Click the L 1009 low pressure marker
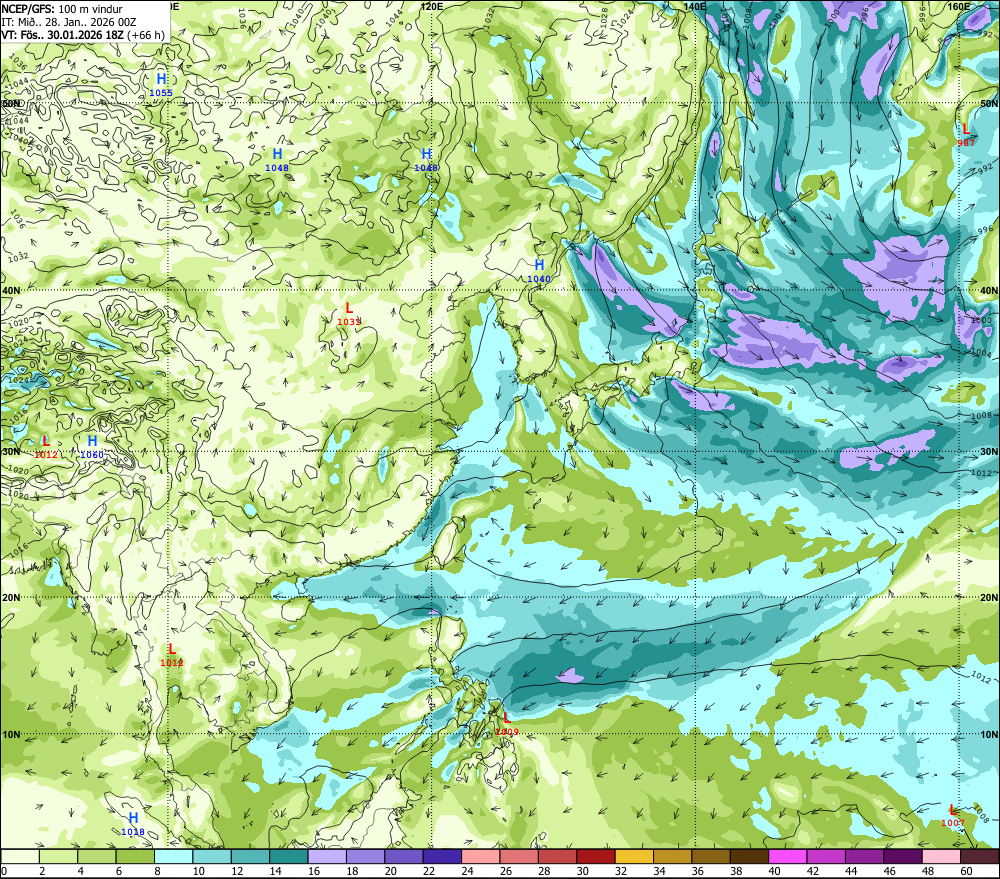The height and width of the screenshot is (879, 1000). point(507,724)
